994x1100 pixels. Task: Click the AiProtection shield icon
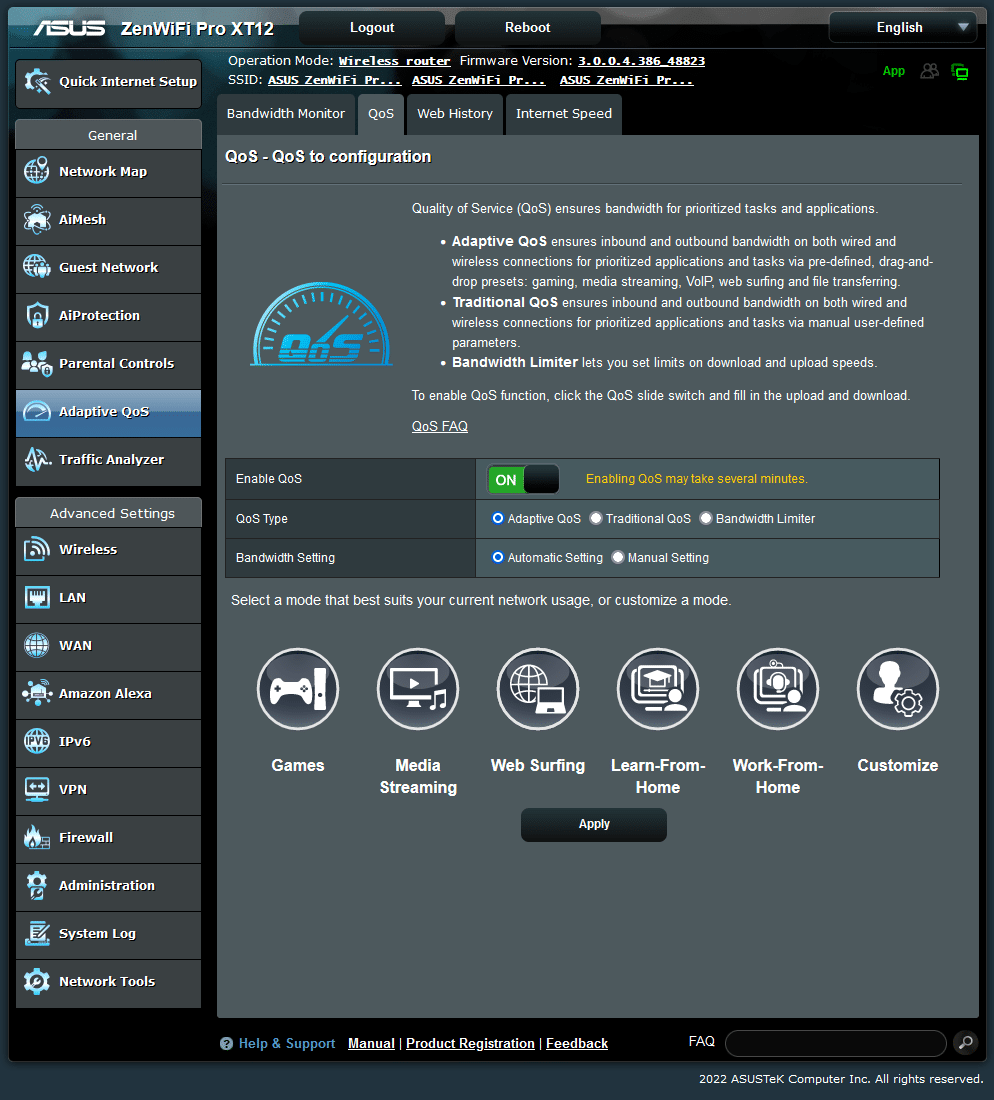tap(36, 316)
